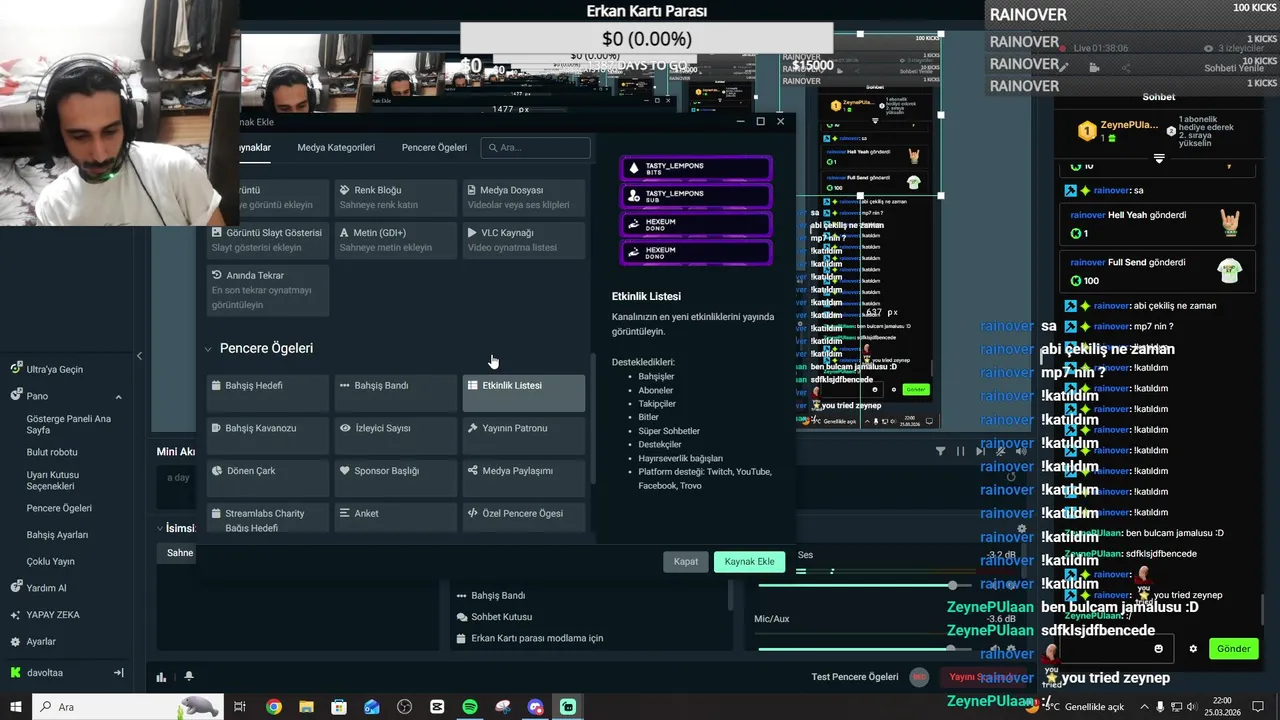The width and height of the screenshot is (1280, 720).
Task: Open the Windows Start menu
Action: [x=16, y=707]
